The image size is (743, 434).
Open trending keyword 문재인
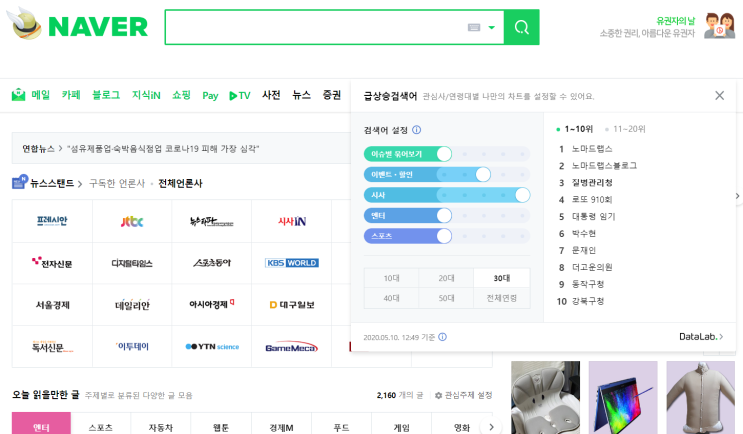[x=584, y=250]
